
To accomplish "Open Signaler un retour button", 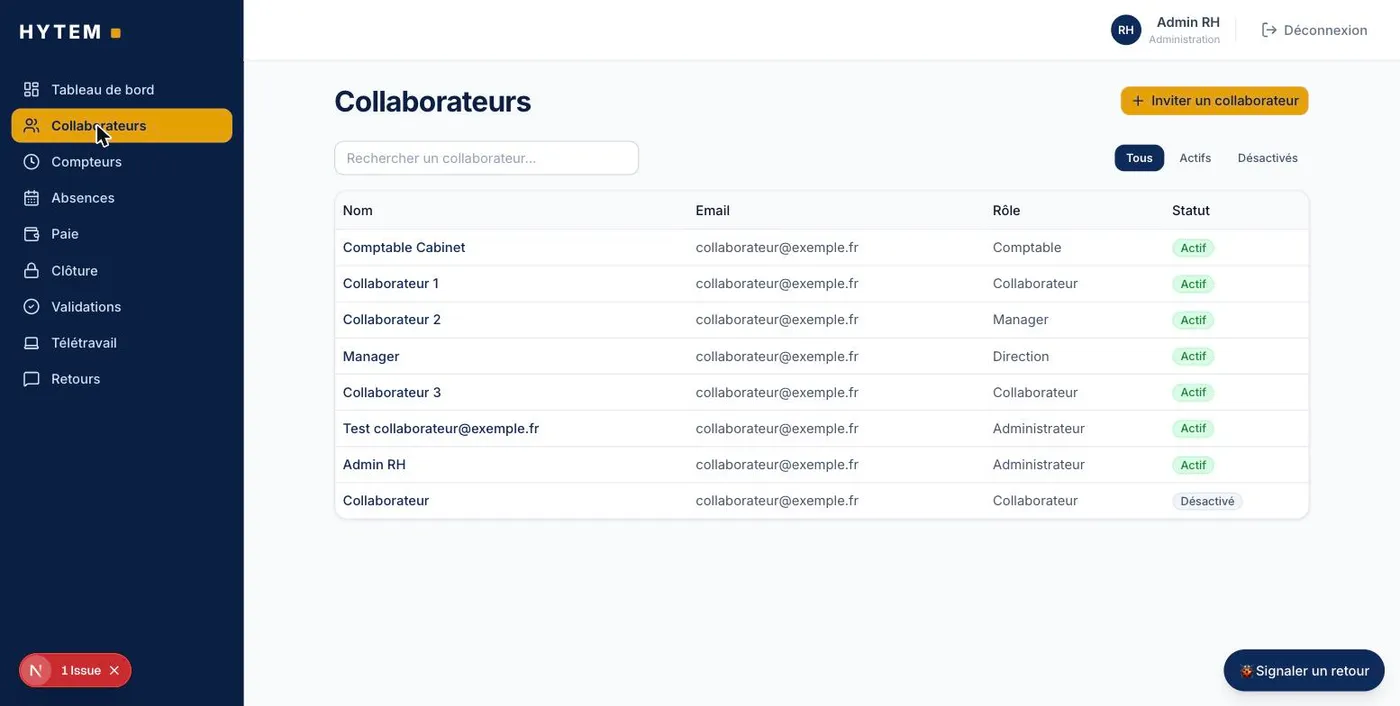I will point(1304,671).
